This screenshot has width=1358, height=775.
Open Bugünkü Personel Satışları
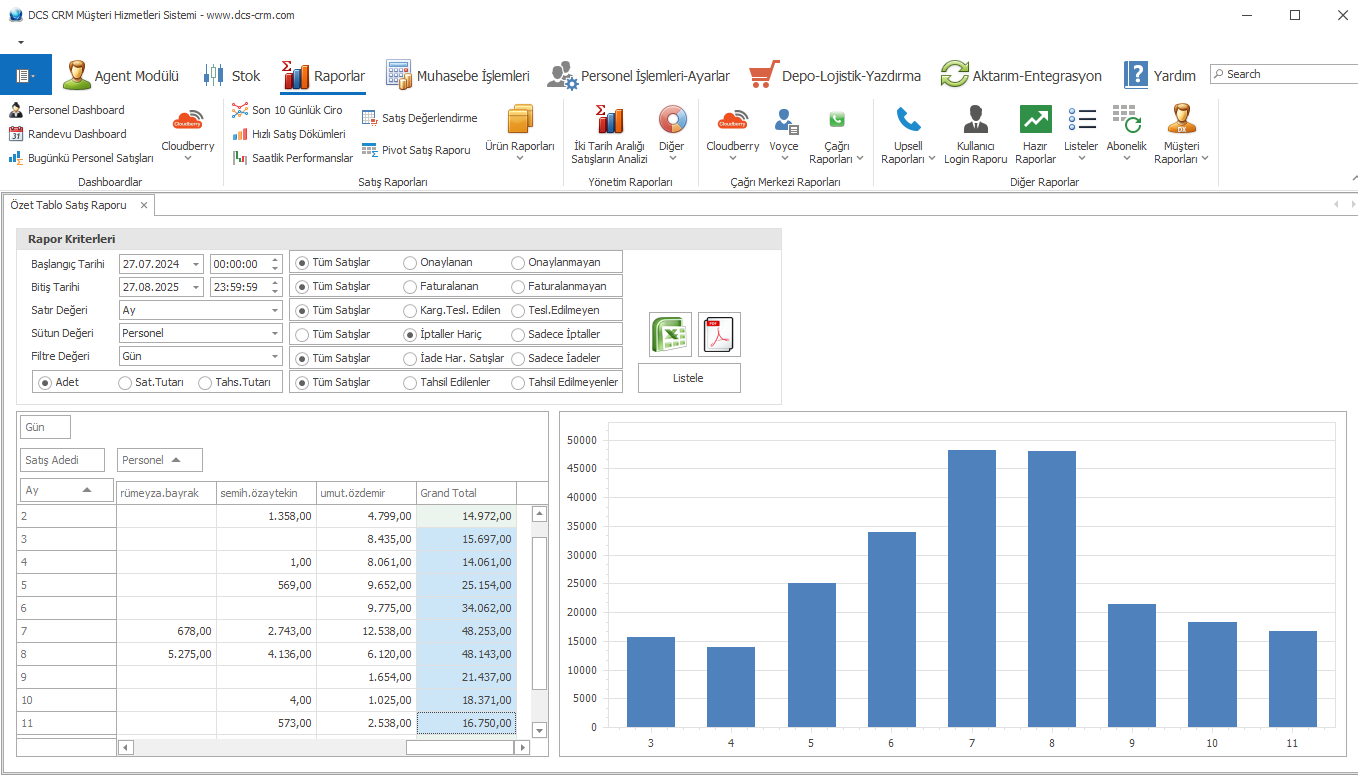[x=81, y=158]
